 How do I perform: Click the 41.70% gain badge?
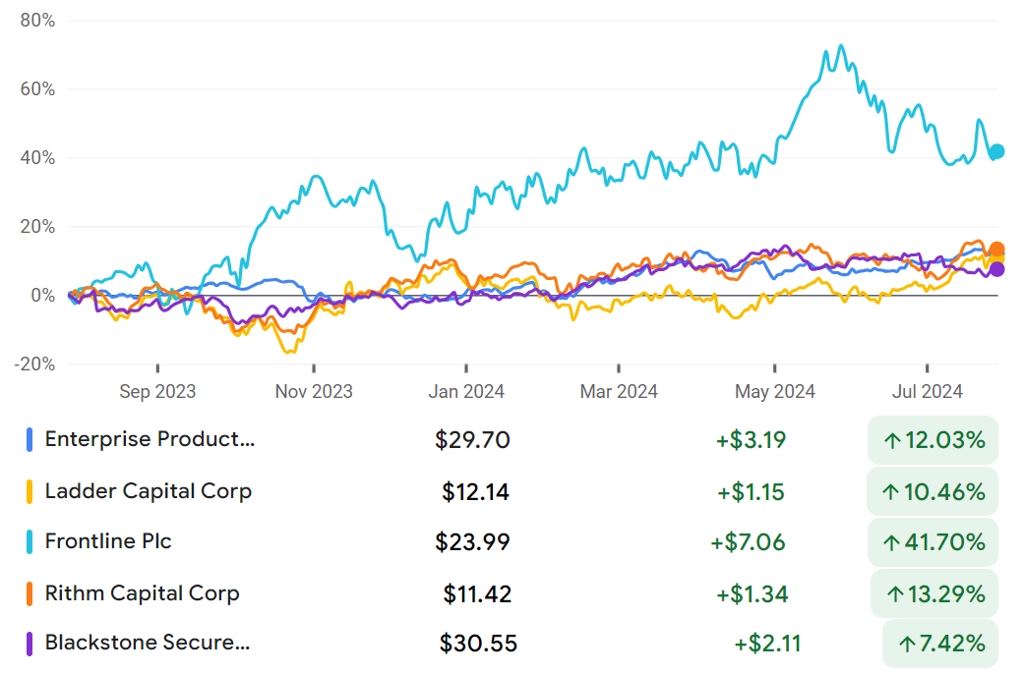(933, 542)
